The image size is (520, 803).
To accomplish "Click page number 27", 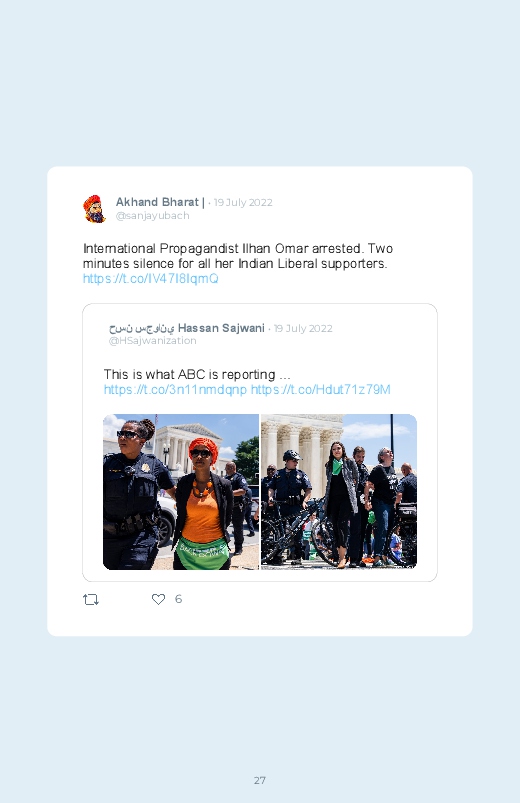I will [260, 780].
